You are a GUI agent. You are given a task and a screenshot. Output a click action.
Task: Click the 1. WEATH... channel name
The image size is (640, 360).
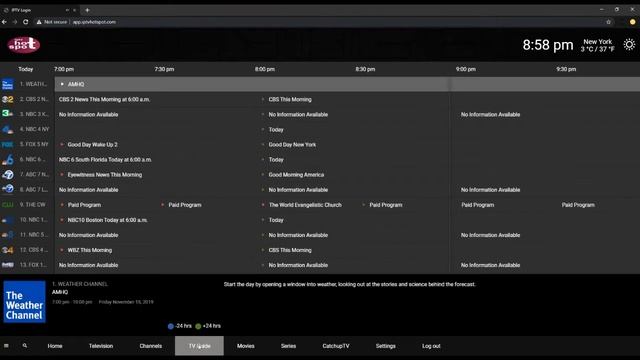[x=33, y=84]
